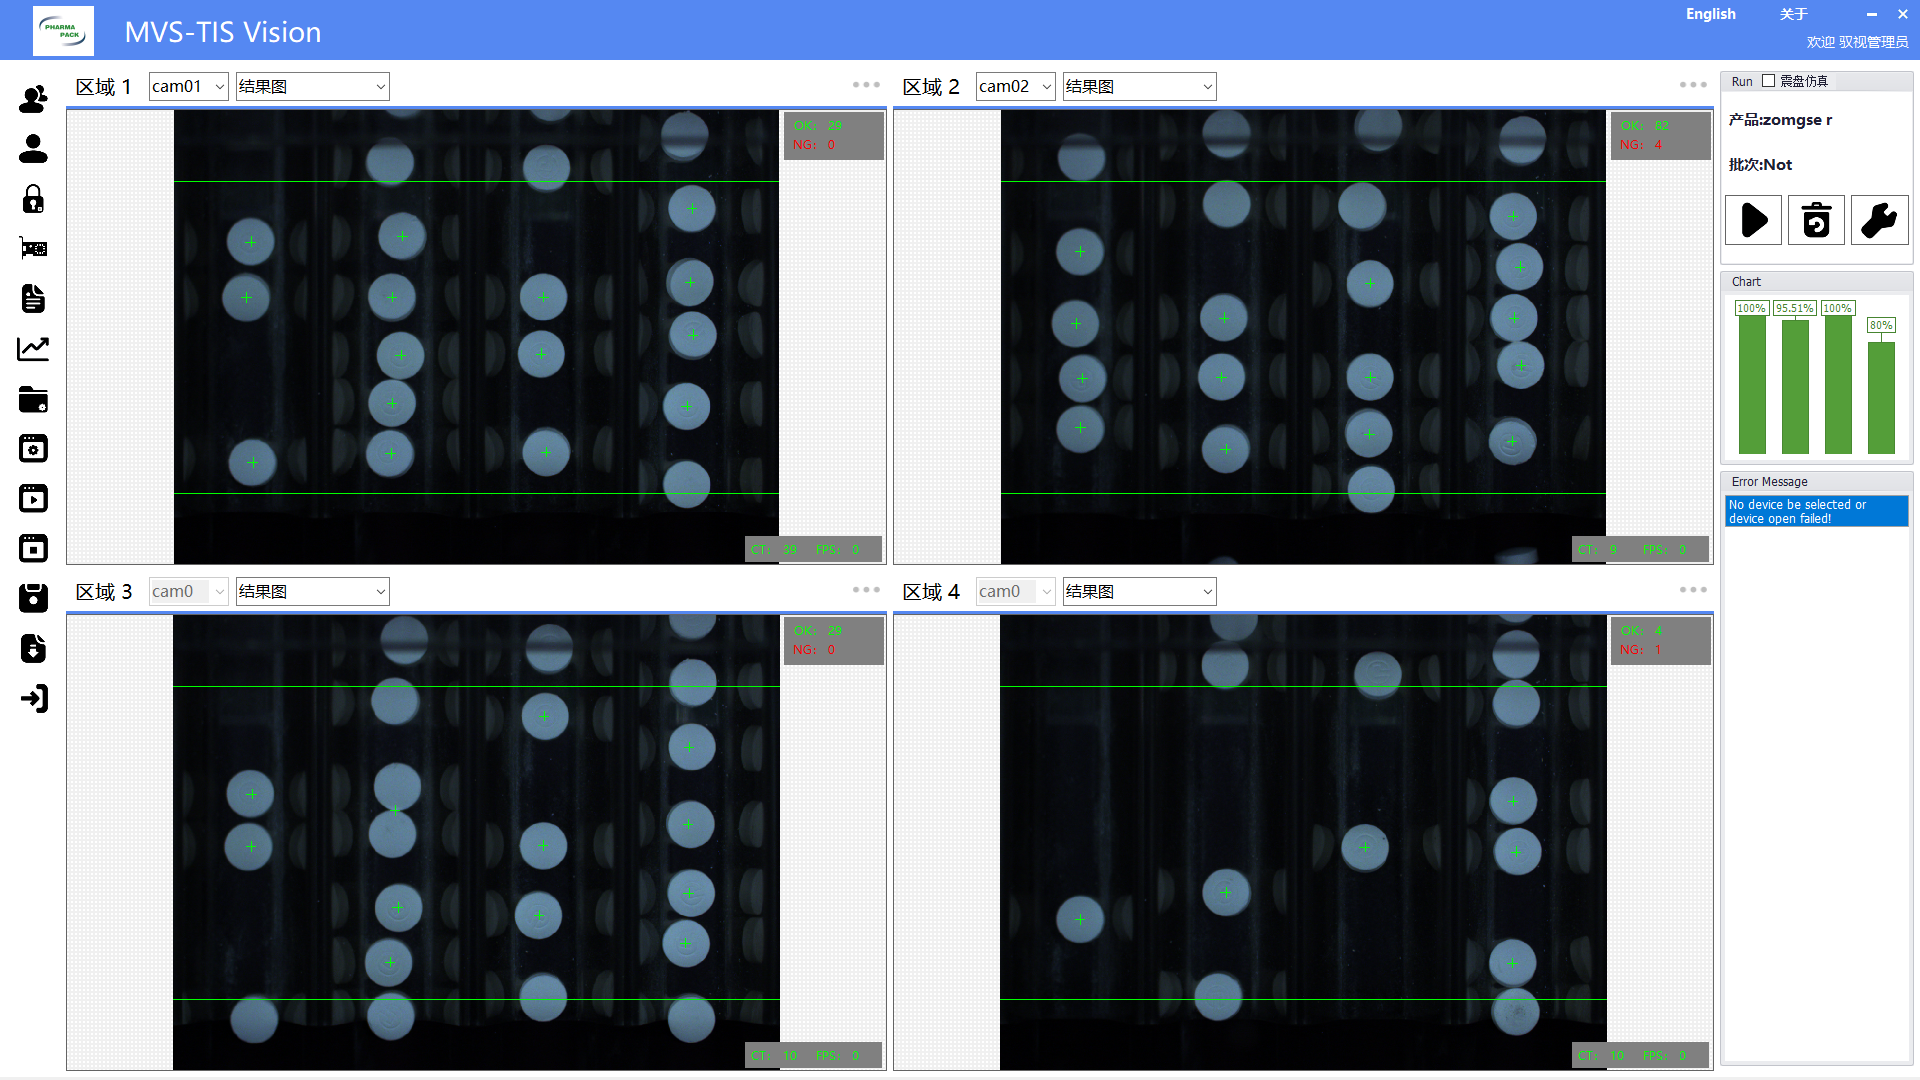
Task: Expand the cam01 camera dropdown
Action: point(188,87)
